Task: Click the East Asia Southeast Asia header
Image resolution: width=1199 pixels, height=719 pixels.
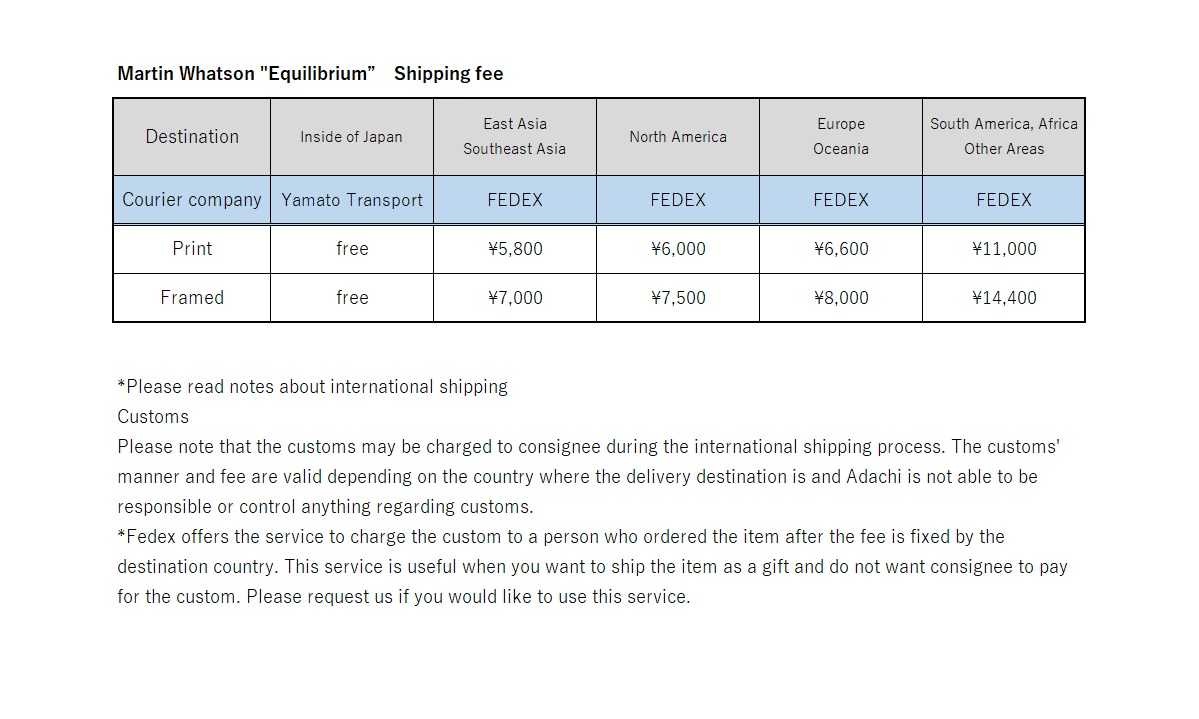Action: [x=514, y=137]
